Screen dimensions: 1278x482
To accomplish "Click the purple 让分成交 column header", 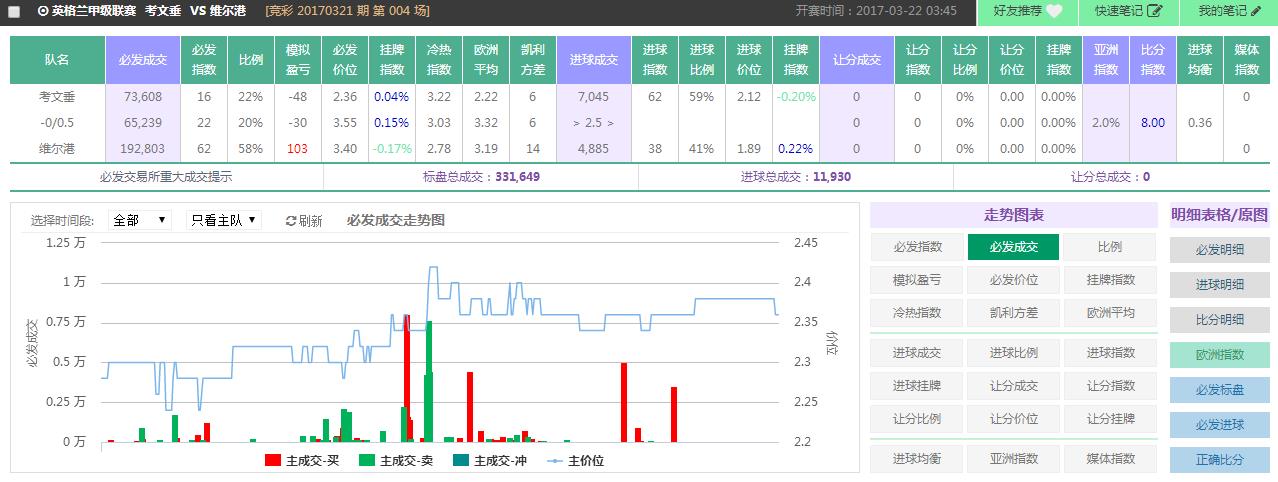I will click(856, 60).
